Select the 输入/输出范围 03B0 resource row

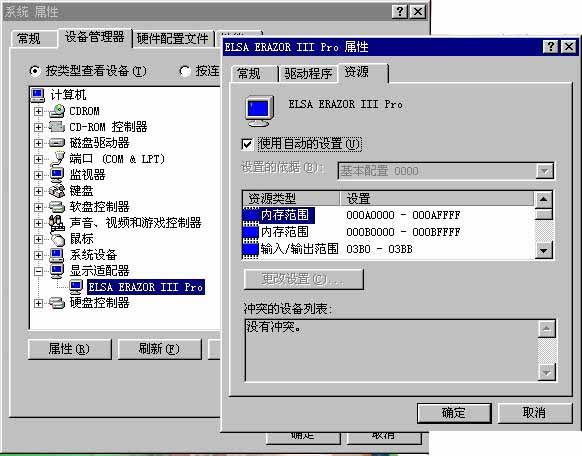point(388,249)
